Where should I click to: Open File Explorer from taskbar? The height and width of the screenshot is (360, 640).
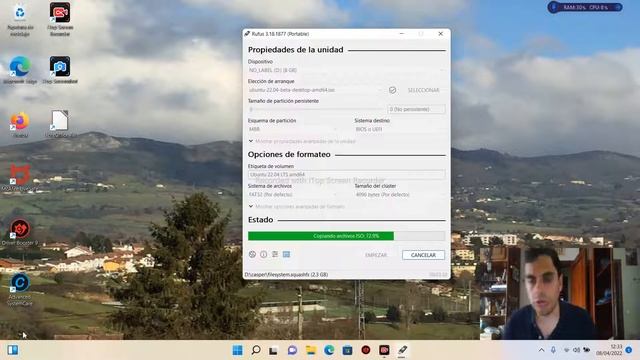pyautogui.click(x=311, y=350)
